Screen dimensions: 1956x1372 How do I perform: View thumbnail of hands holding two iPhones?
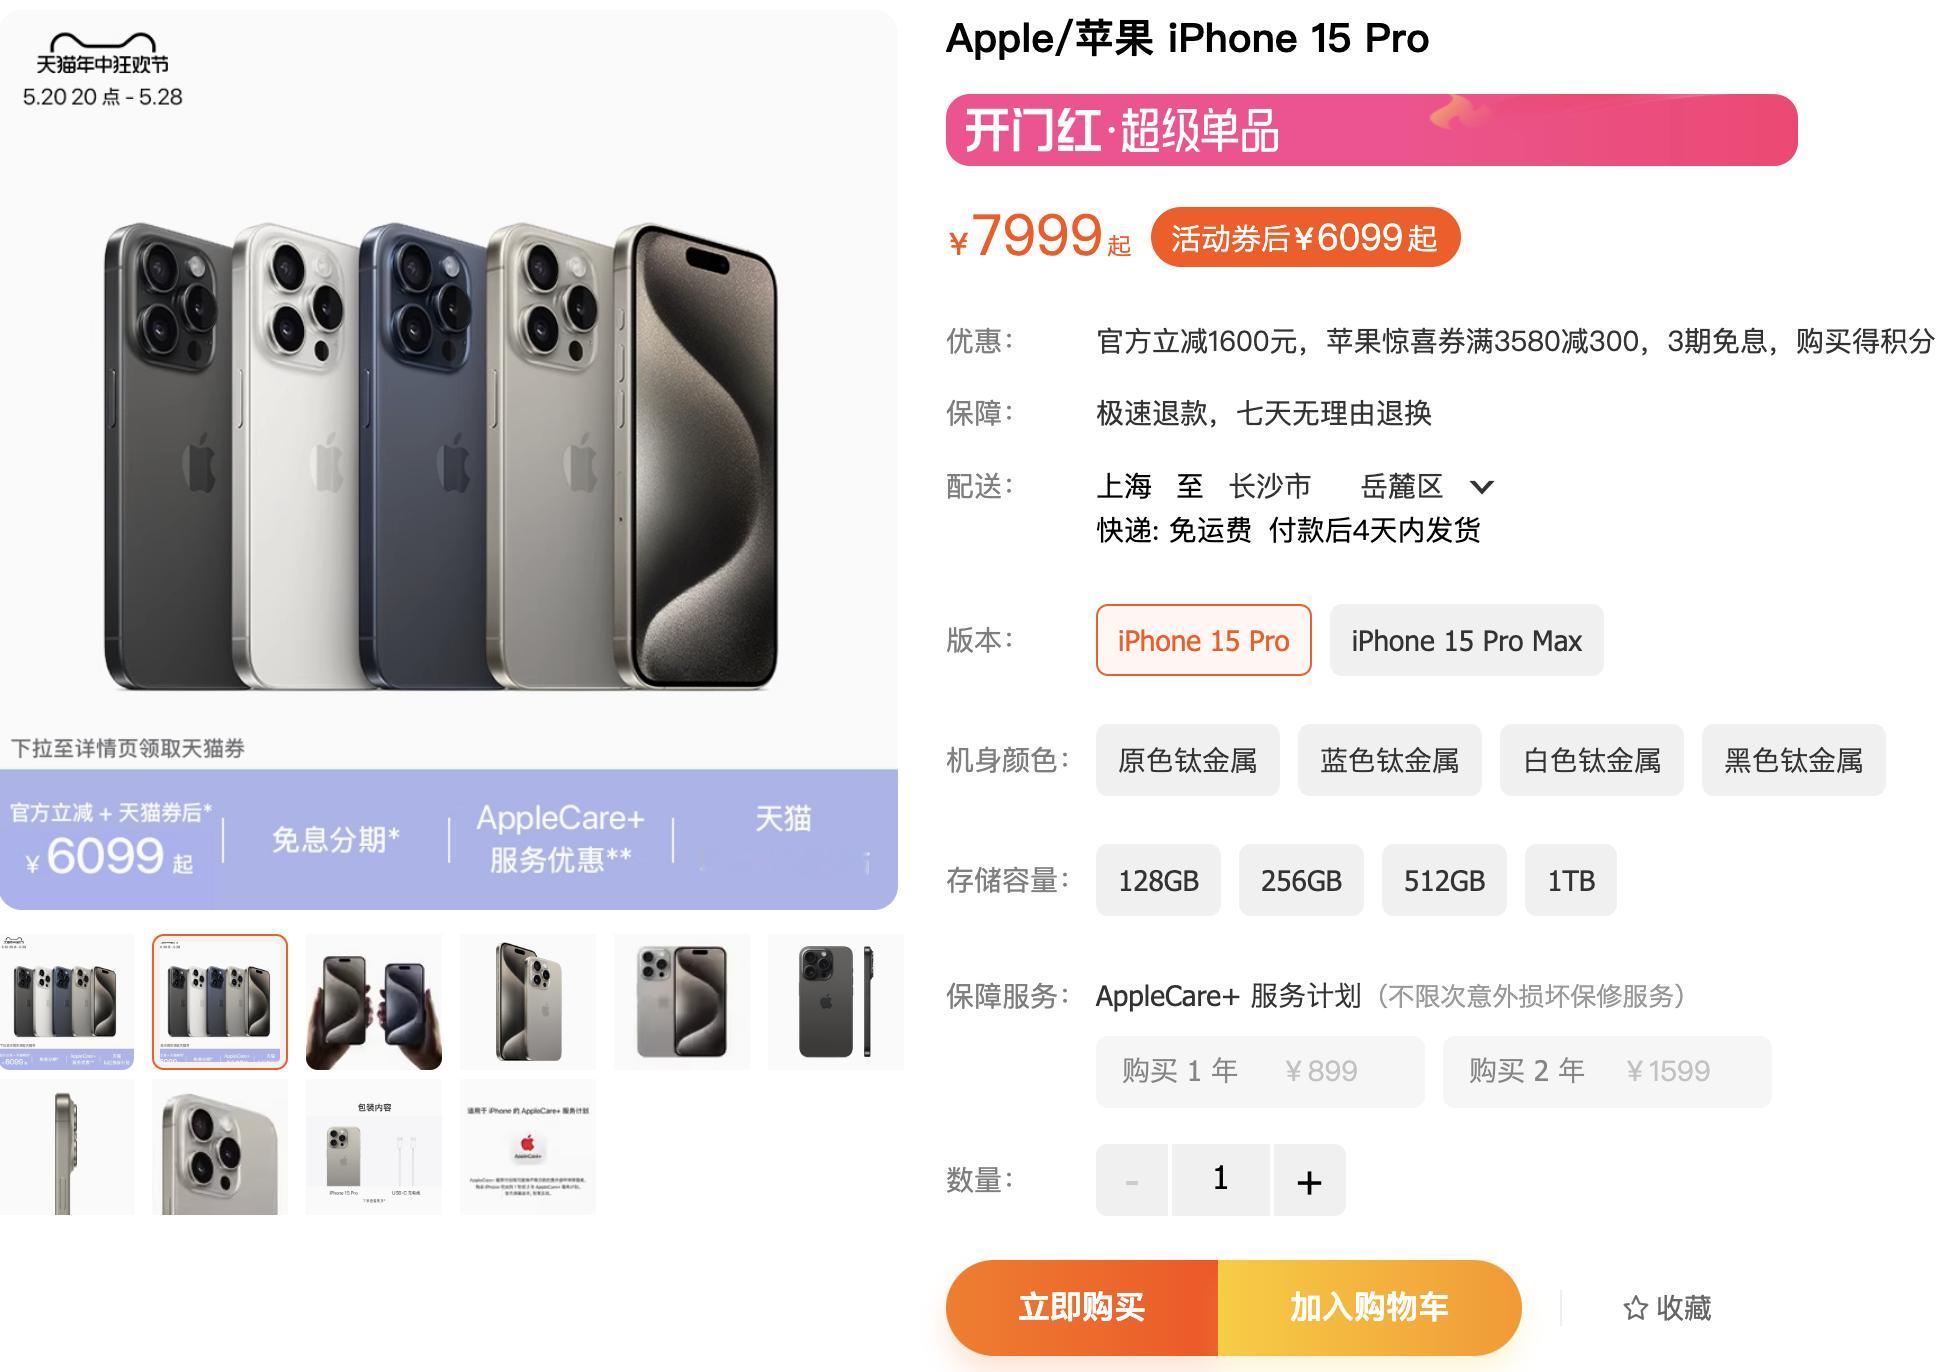pyautogui.click(x=374, y=1002)
